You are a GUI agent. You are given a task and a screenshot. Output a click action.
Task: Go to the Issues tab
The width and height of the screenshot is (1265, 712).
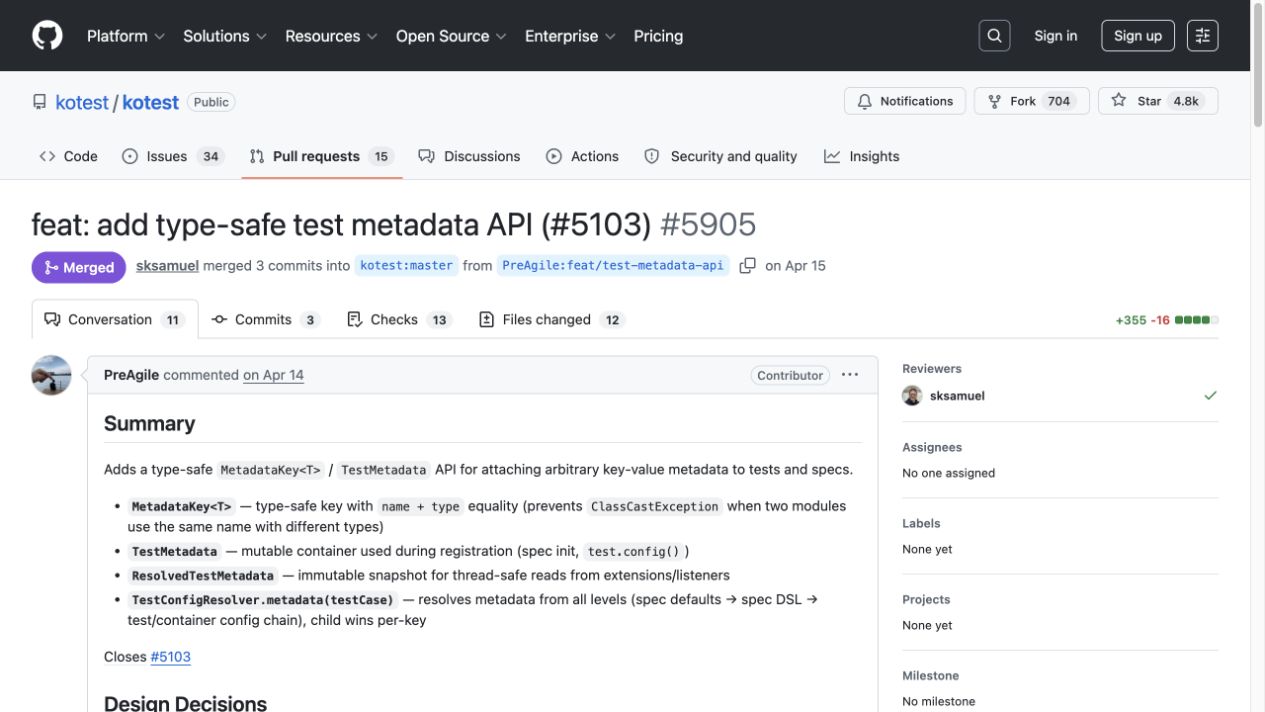pos(173,156)
